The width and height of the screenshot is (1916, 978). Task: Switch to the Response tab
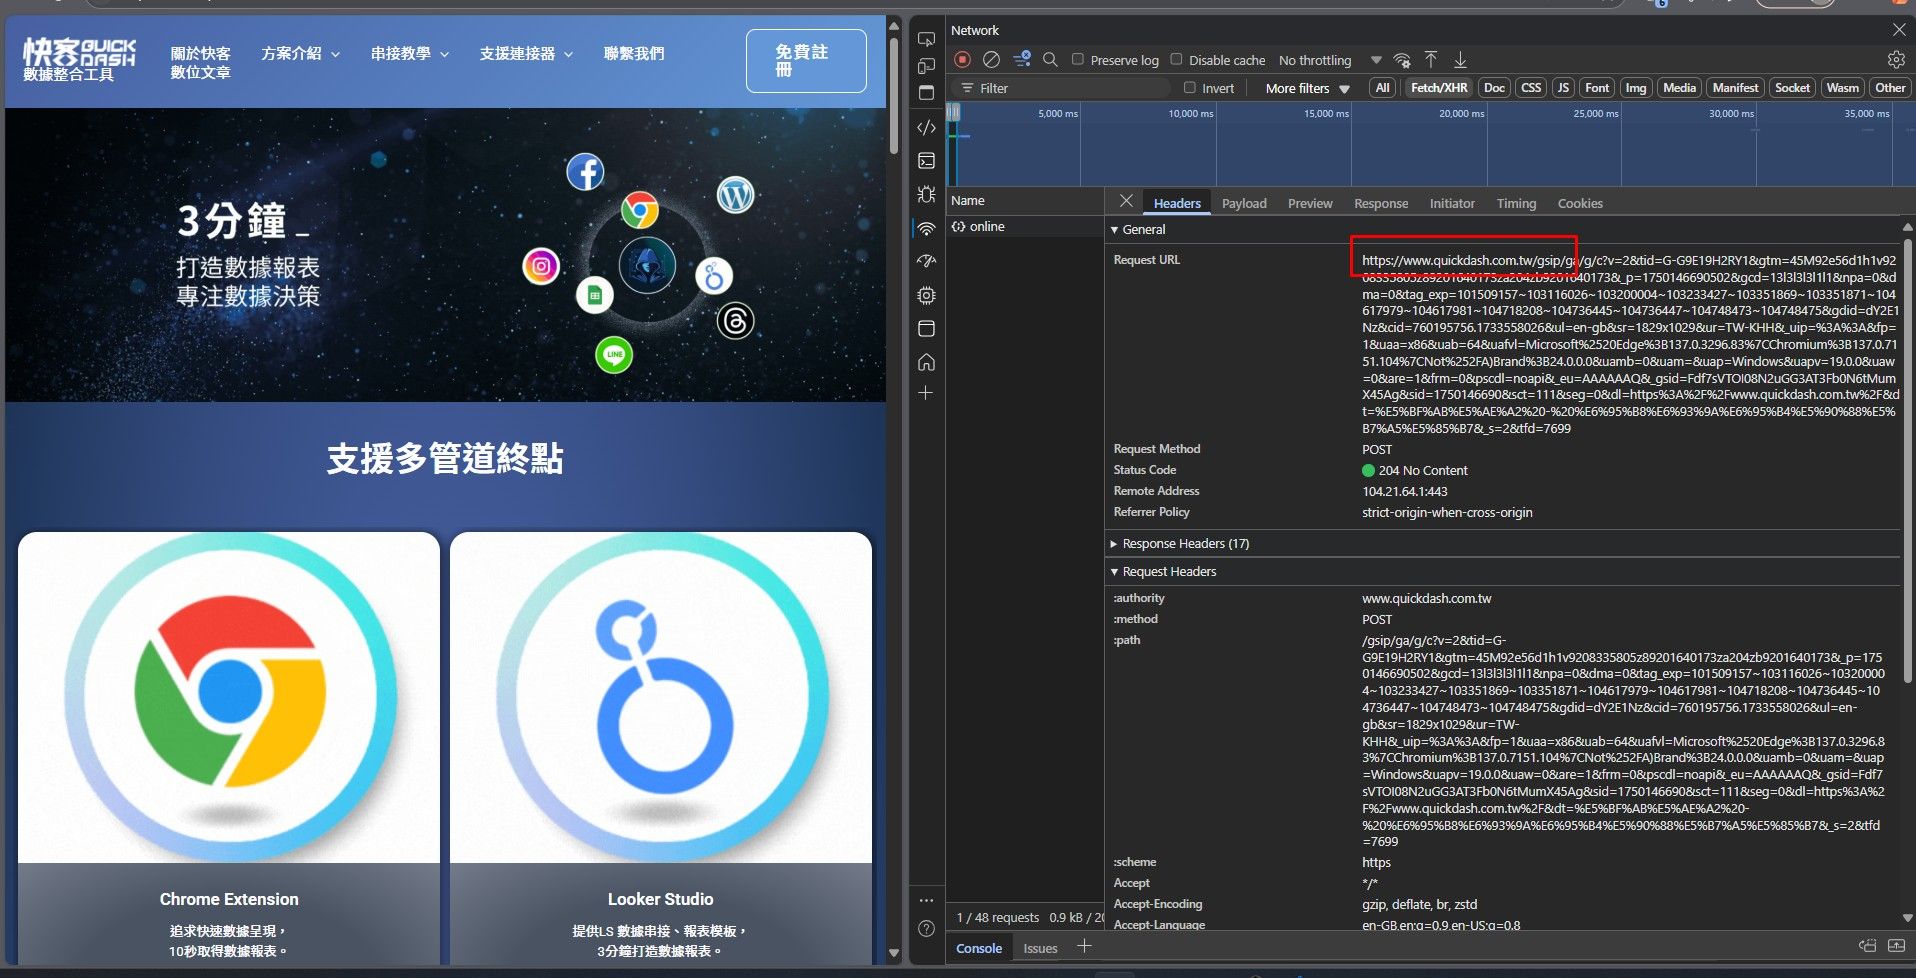[x=1381, y=203]
